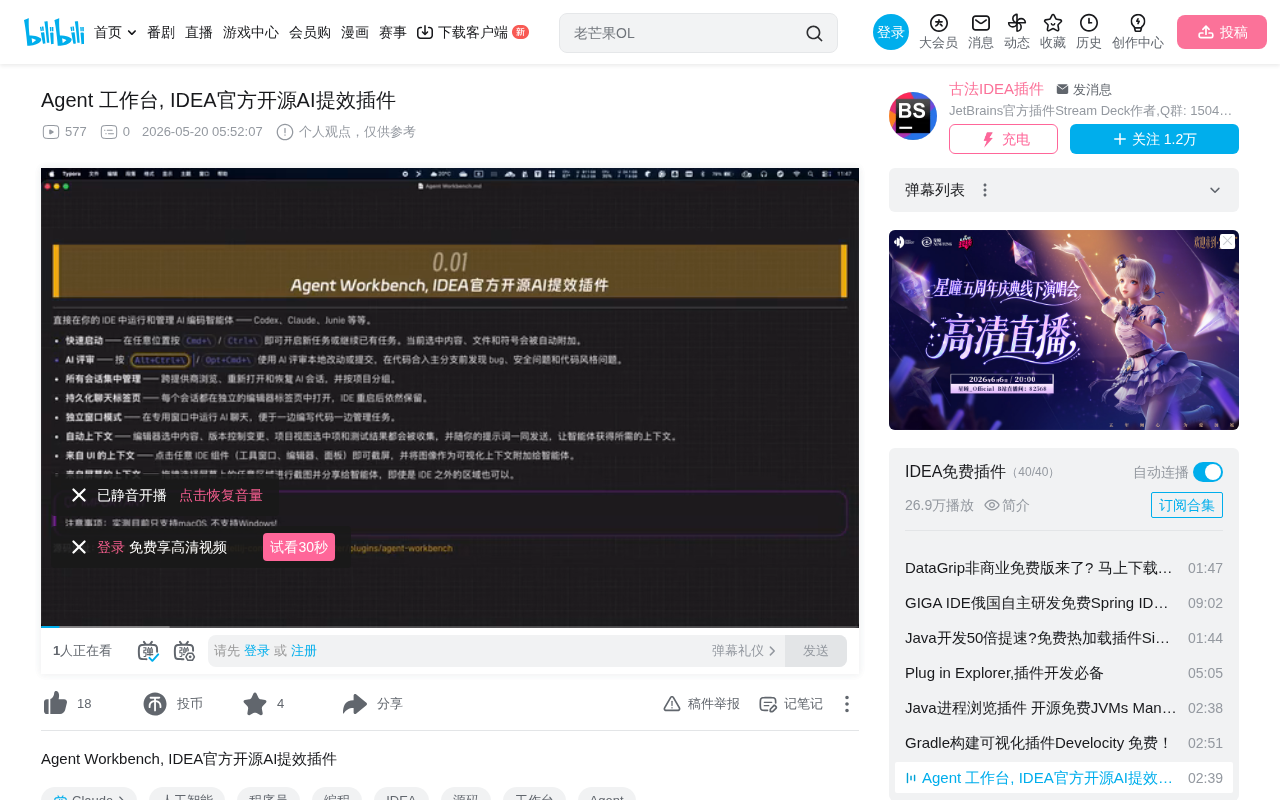Click the video play count icon
Screen dimensions: 1280x800
[x=51, y=132]
